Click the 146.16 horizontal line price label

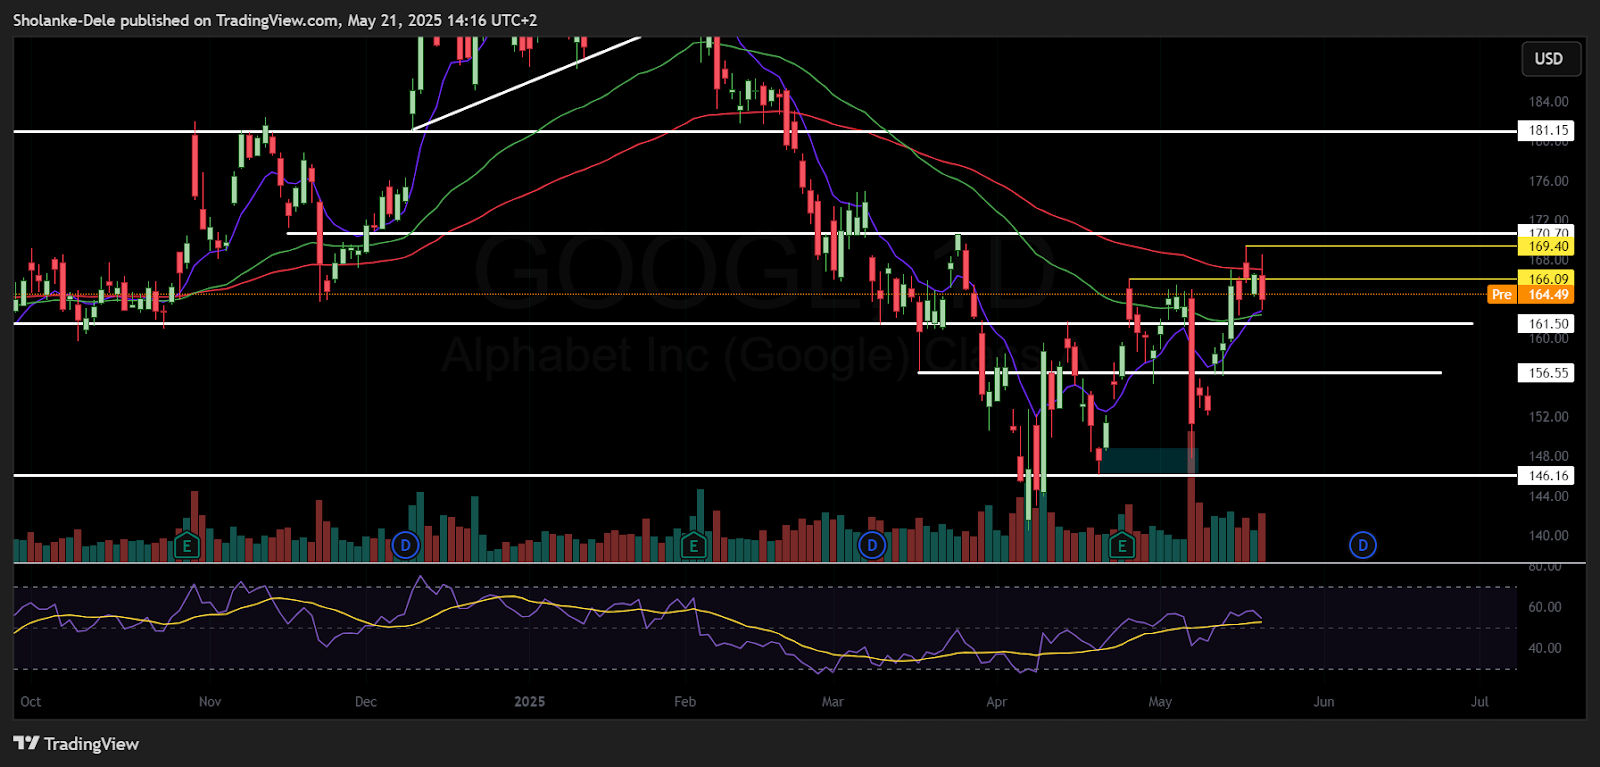click(x=1547, y=476)
